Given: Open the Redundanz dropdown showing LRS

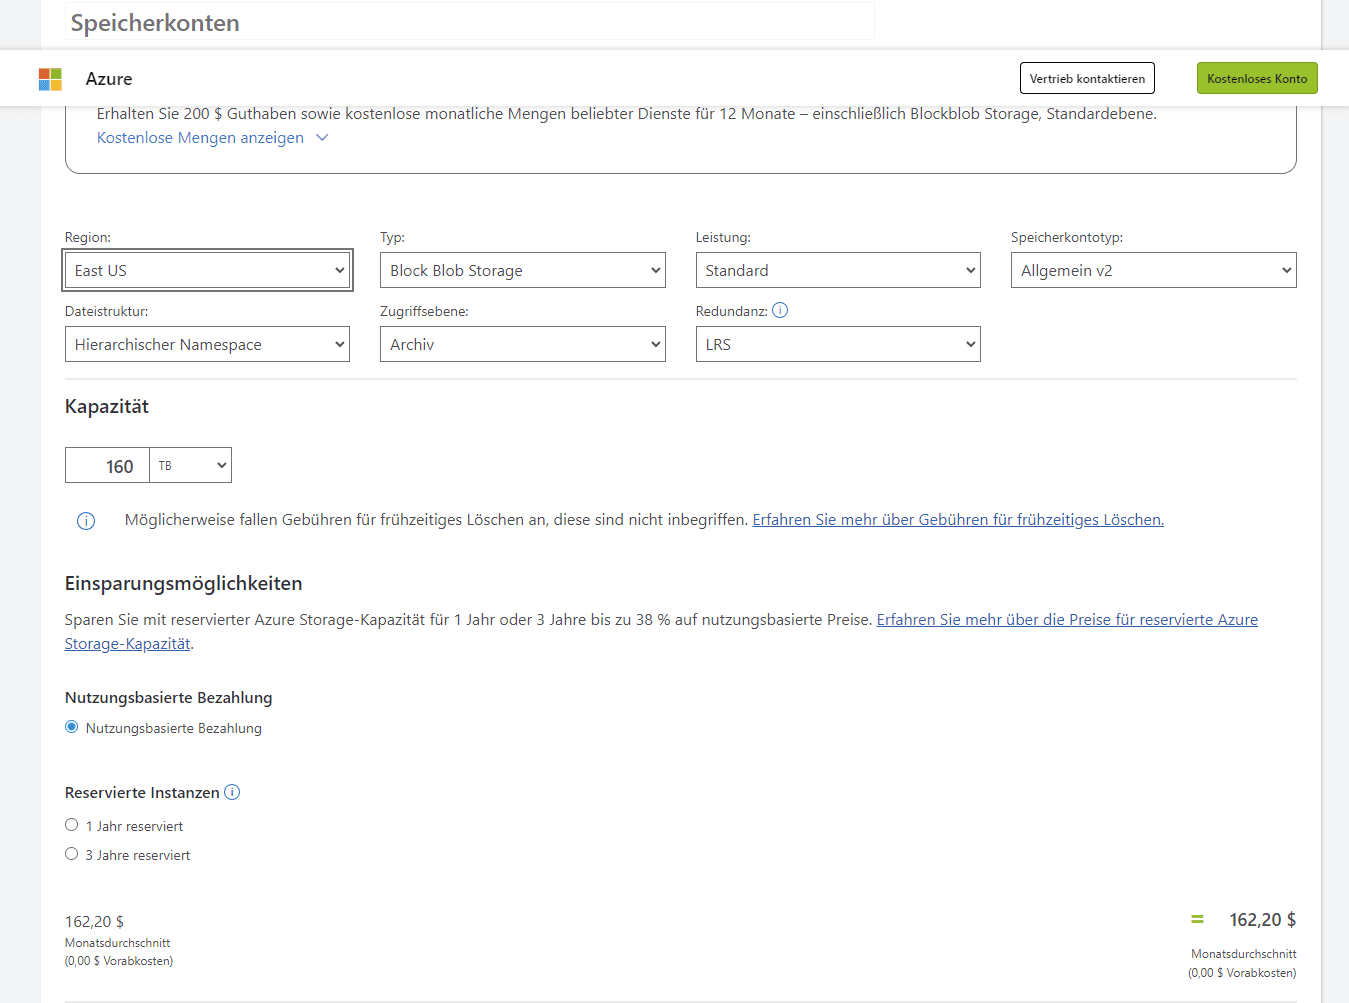Looking at the screenshot, I should pyautogui.click(x=837, y=344).
